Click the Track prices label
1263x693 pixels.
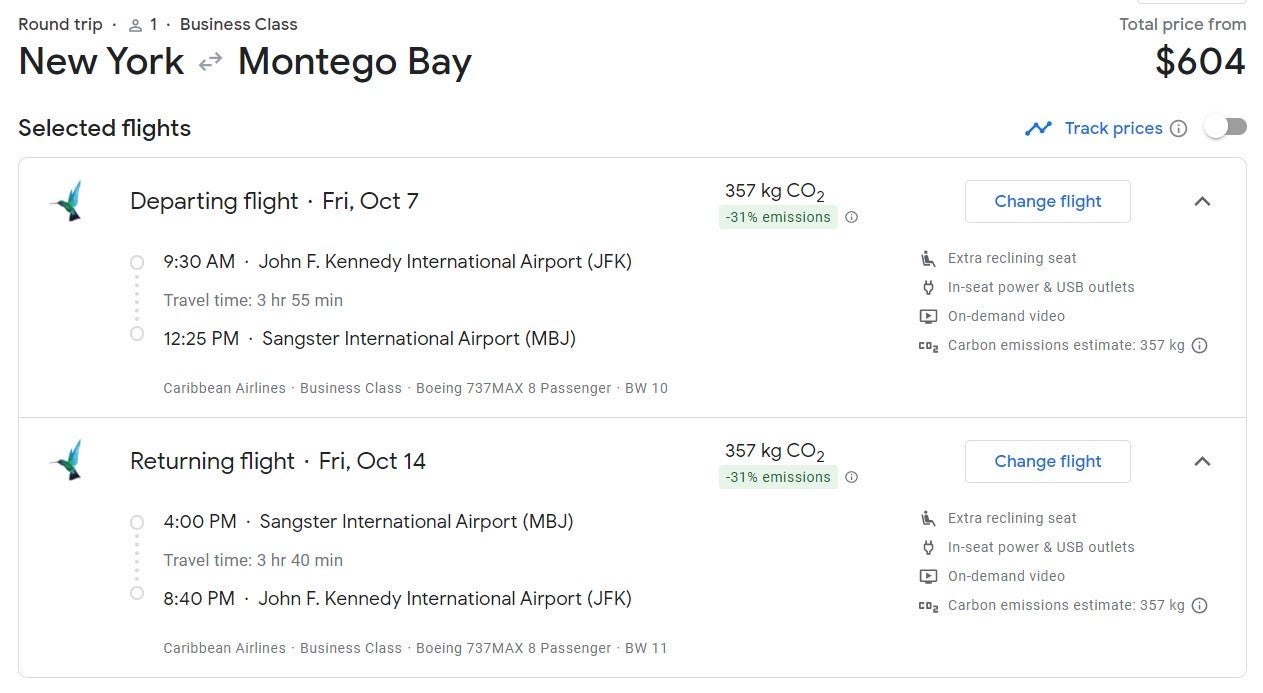tap(1113, 128)
